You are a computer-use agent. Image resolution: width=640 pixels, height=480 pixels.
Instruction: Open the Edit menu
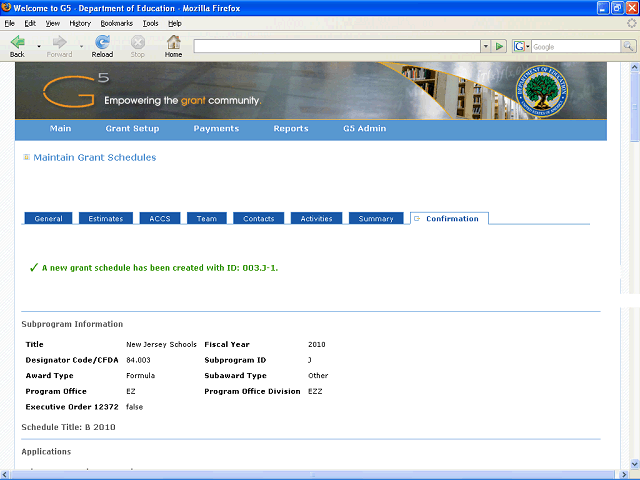click(x=30, y=23)
